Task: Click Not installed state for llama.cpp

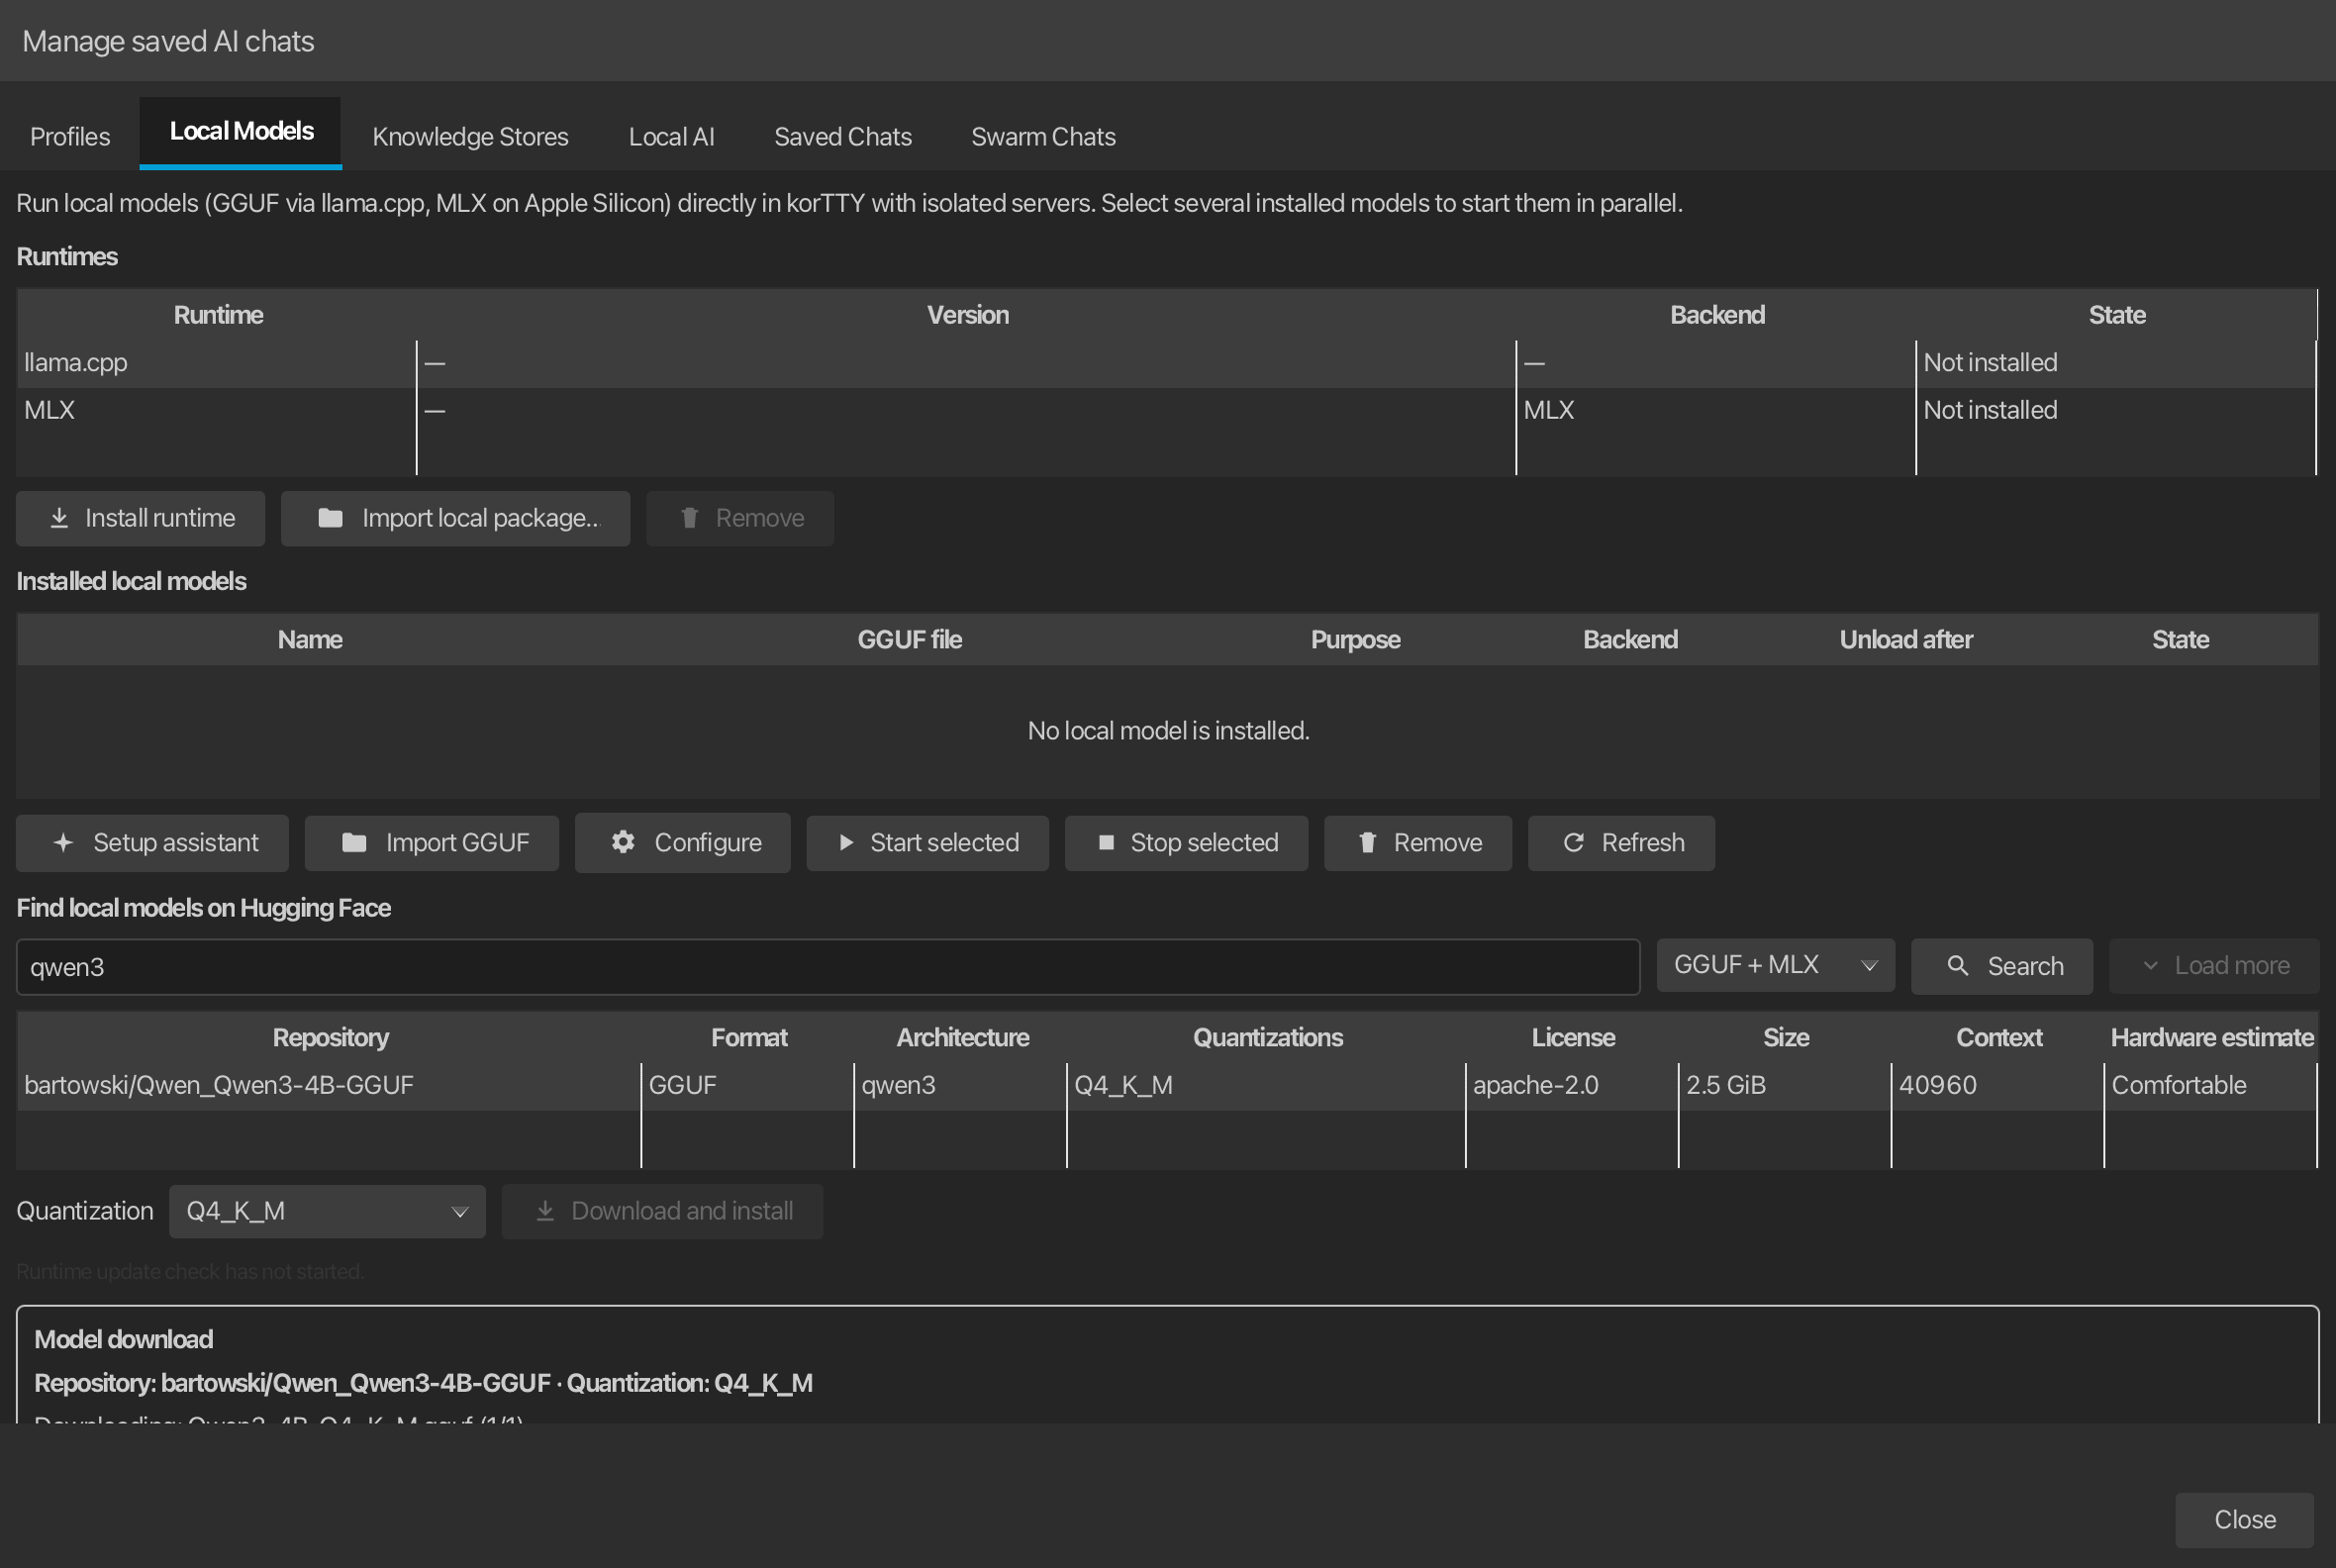Action: (x=1990, y=363)
